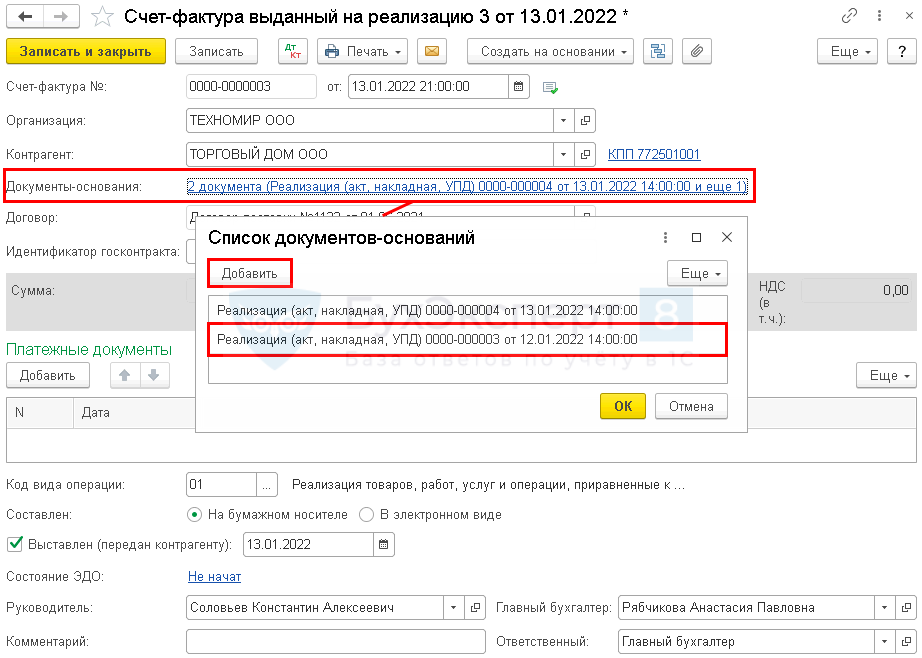Open the paperclip attachments icon
922x658 pixels.
click(698, 51)
